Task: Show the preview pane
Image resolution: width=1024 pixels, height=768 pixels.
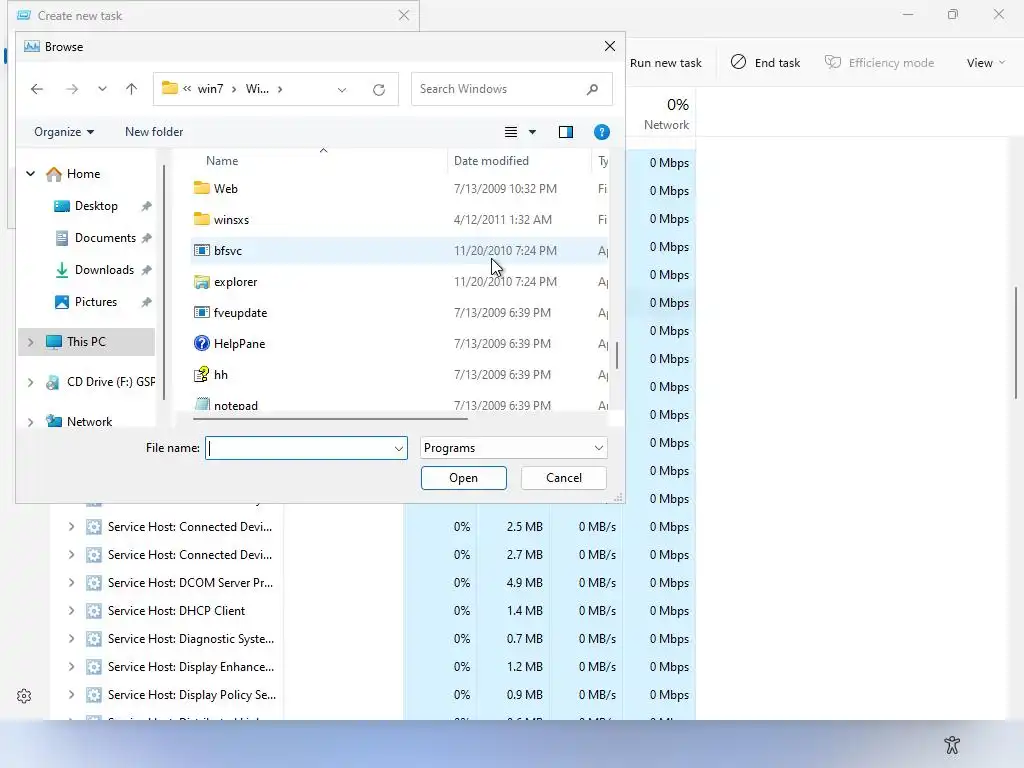Action: point(566,132)
